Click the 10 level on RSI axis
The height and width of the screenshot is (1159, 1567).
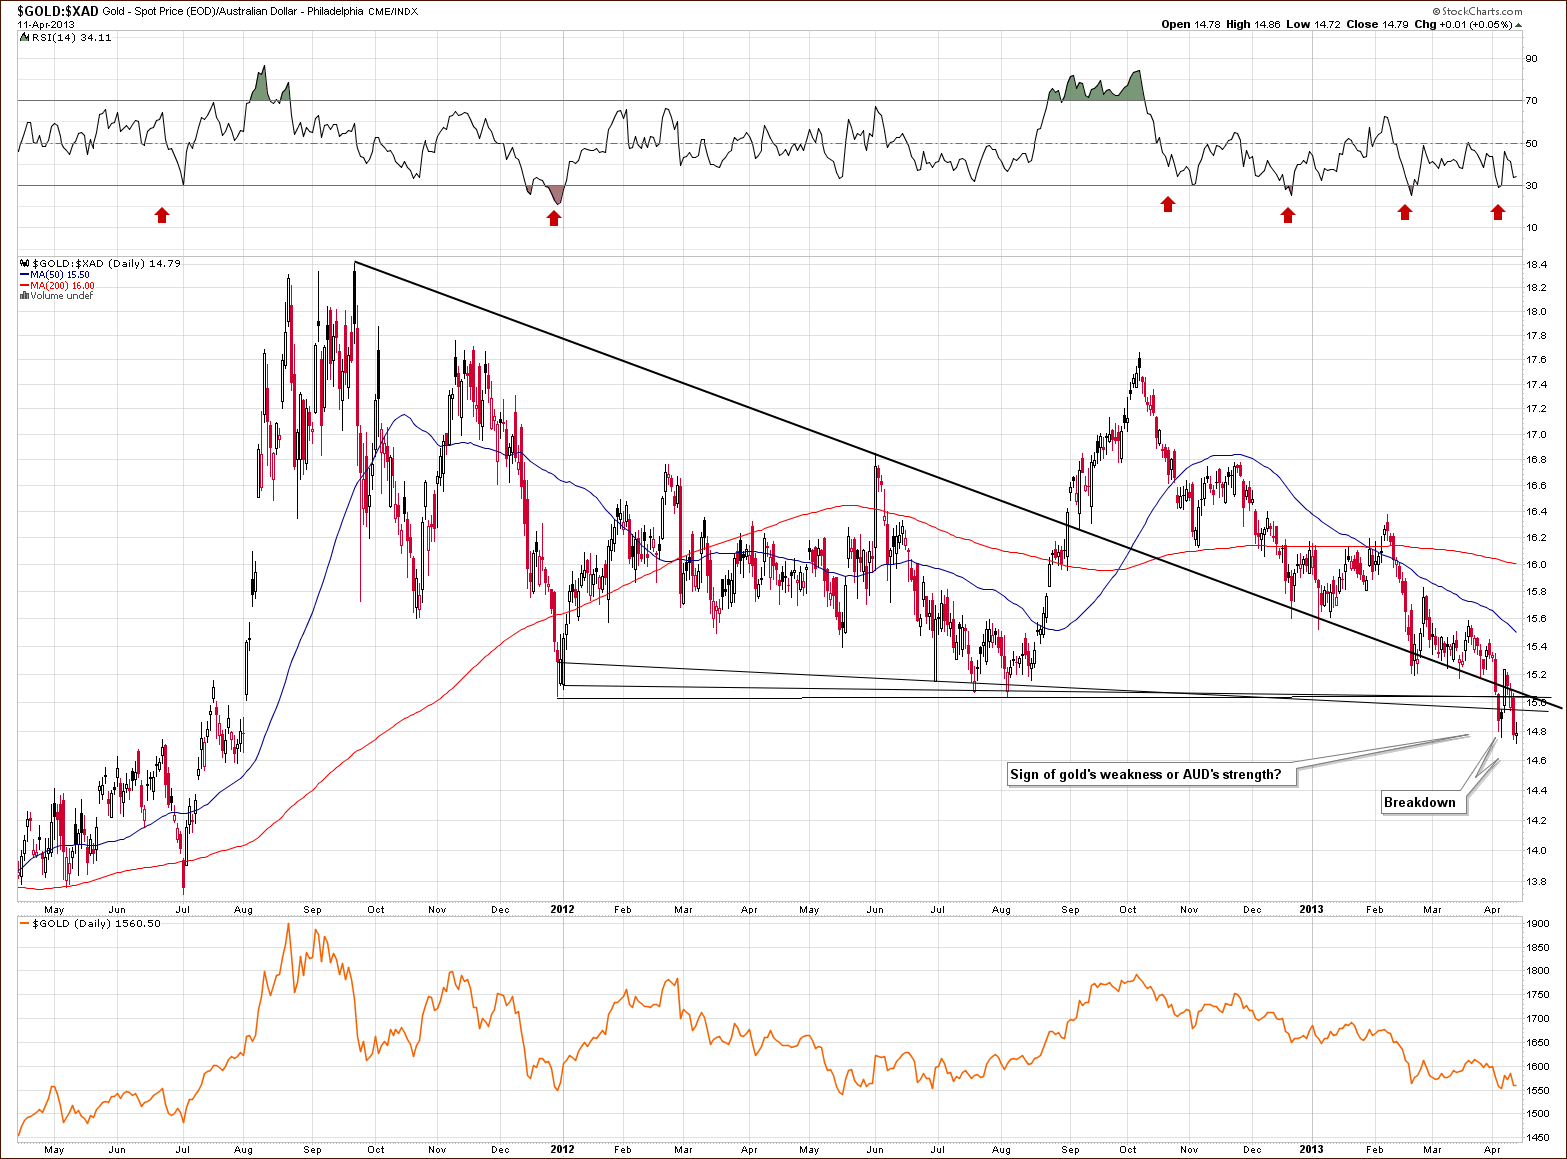tap(1531, 228)
